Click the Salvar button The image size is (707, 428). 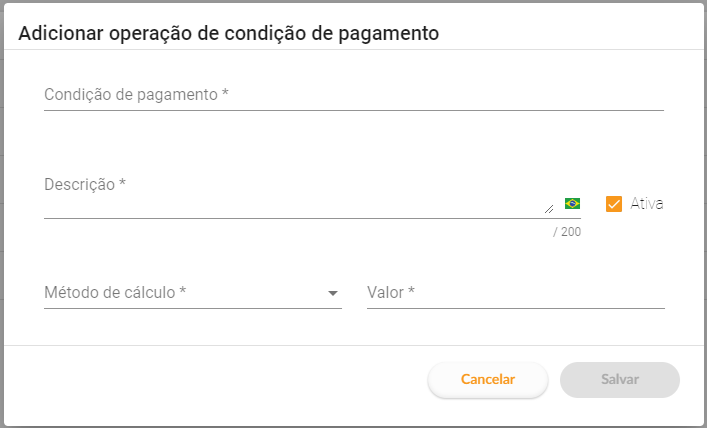click(619, 380)
